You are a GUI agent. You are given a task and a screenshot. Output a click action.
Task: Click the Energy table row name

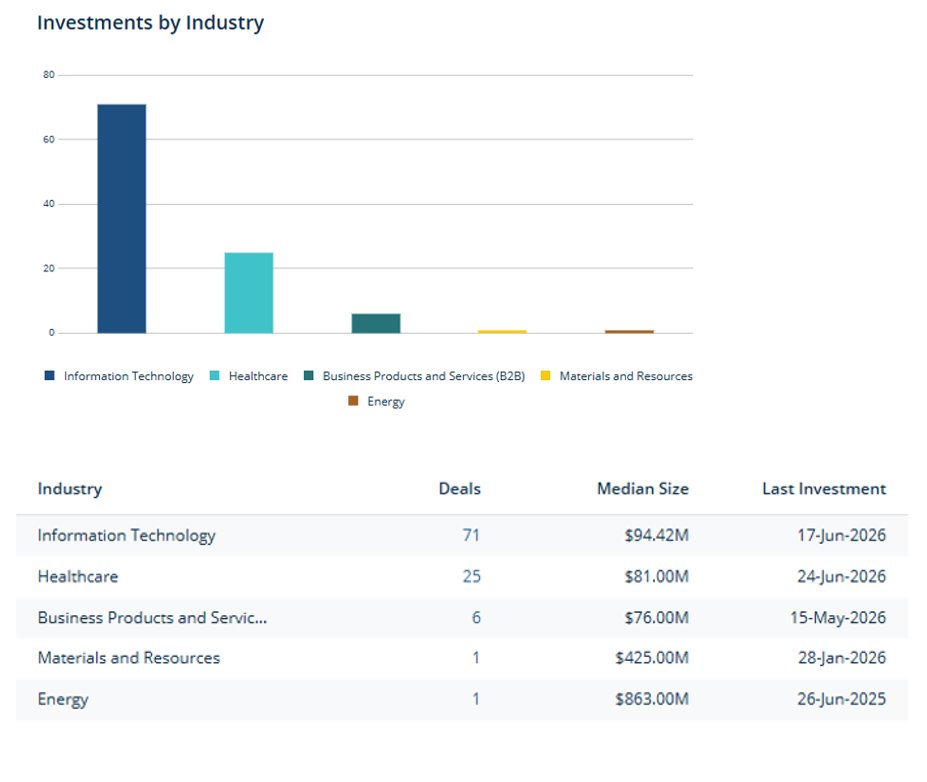[x=63, y=700]
